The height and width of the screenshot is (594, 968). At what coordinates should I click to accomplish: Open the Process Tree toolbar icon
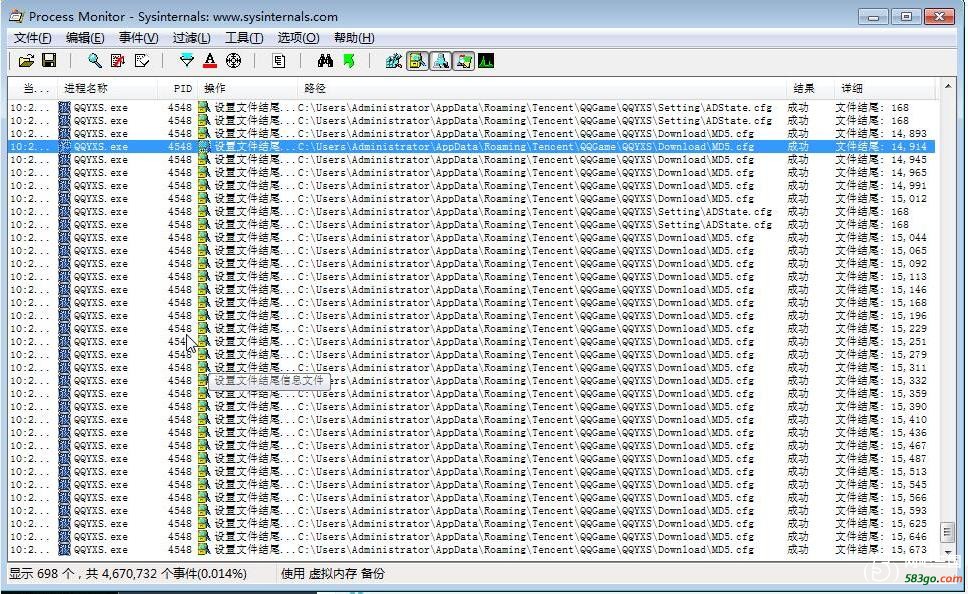[278, 61]
